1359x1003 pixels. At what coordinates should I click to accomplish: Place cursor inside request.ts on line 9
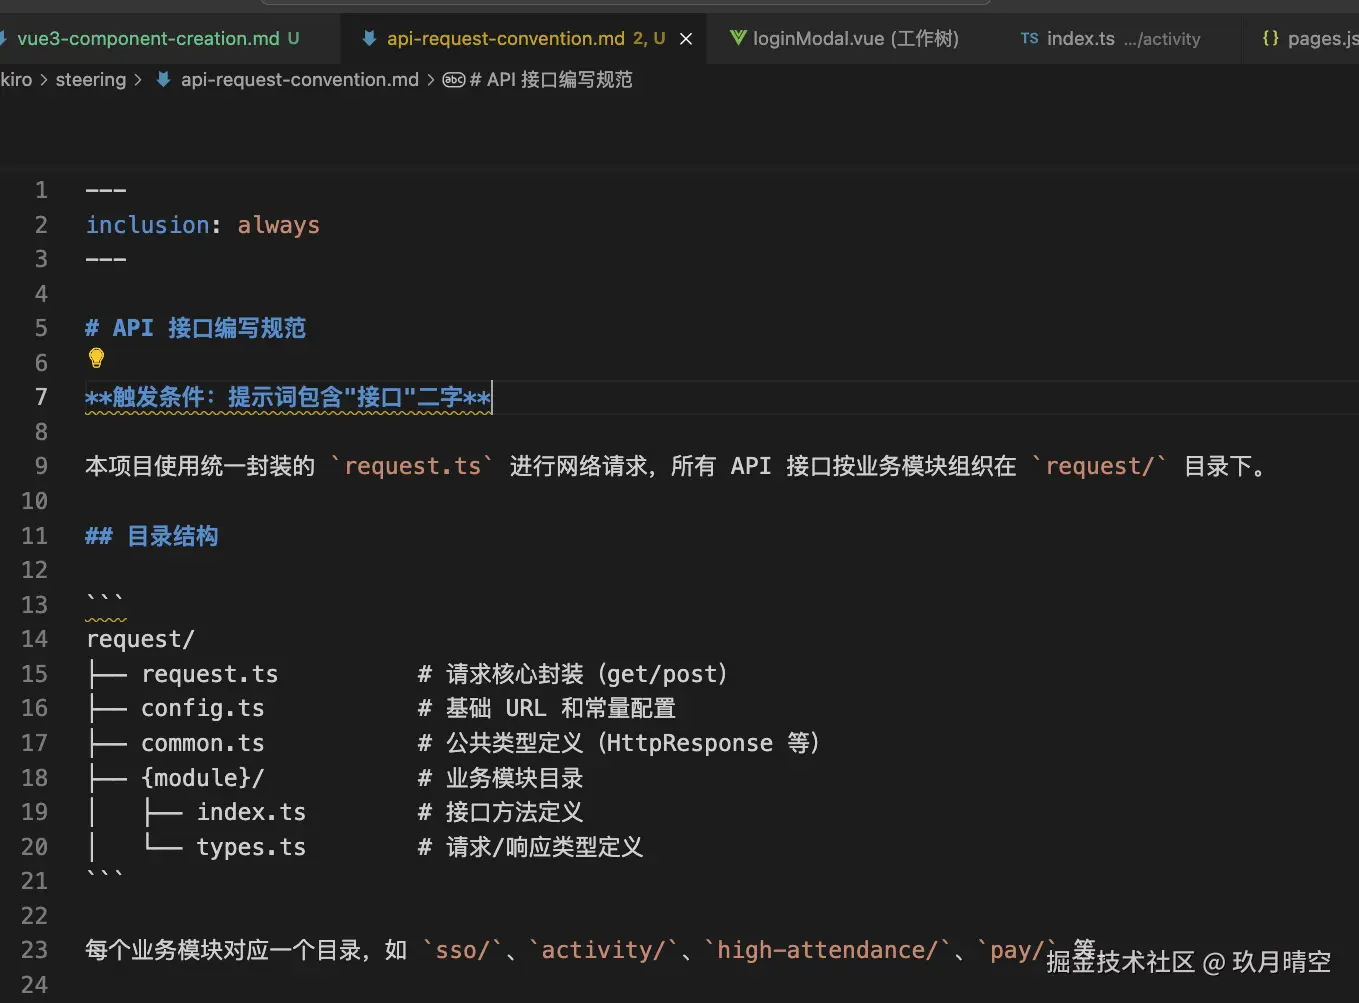[x=413, y=466]
